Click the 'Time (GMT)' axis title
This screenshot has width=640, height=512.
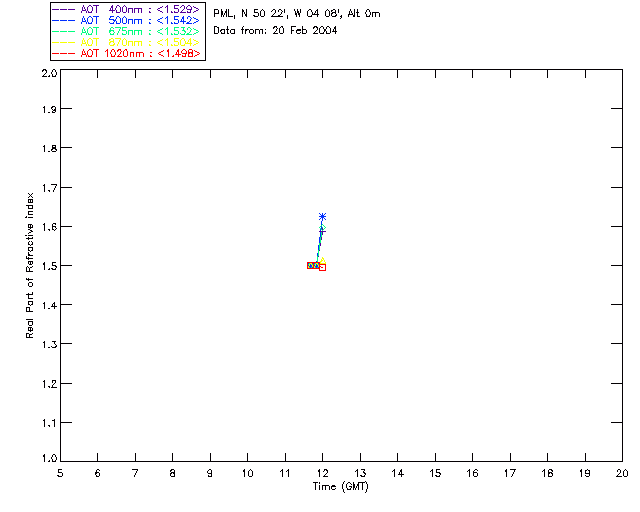tap(341, 487)
